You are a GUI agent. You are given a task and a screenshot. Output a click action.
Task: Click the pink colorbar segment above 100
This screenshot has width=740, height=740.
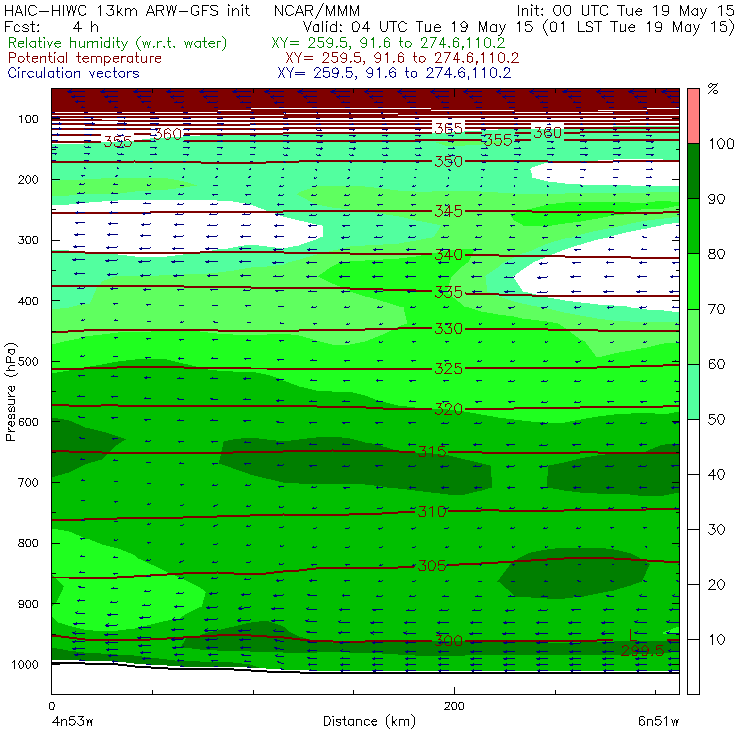[x=693, y=116]
